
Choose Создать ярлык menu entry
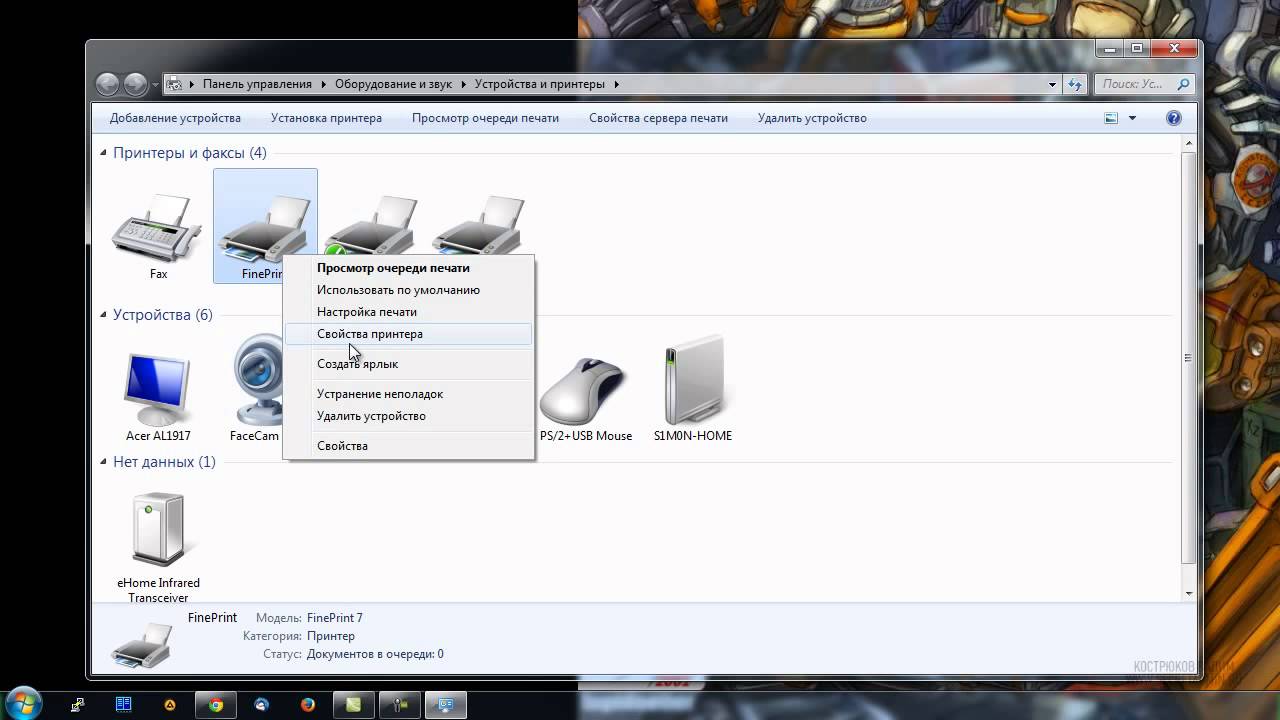tap(408, 364)
